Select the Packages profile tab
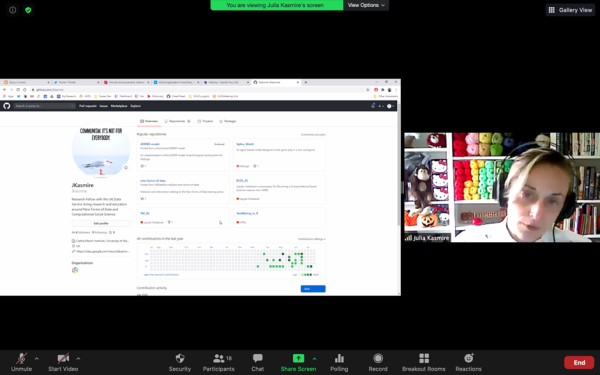The height and width of the screenshot is (375, 600). click(228, 121)
